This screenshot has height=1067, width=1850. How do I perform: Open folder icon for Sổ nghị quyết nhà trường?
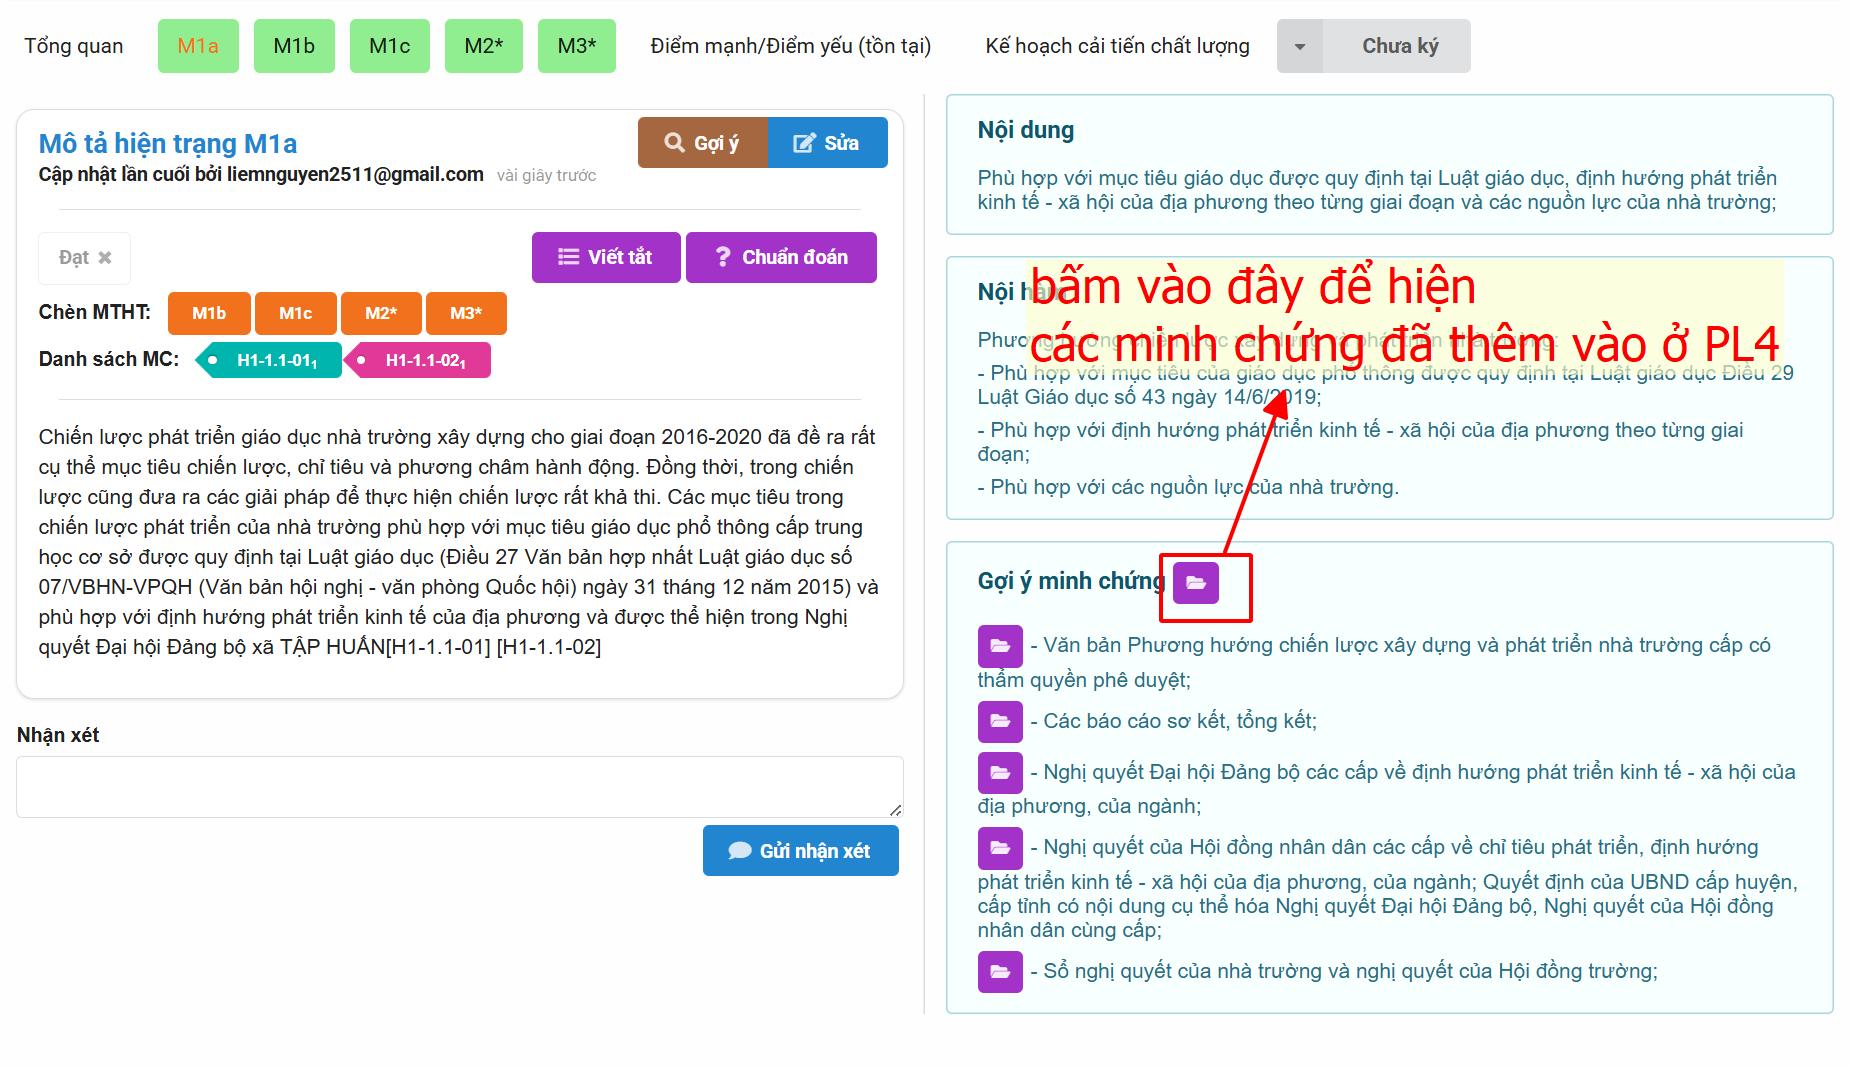pos(999,971)
